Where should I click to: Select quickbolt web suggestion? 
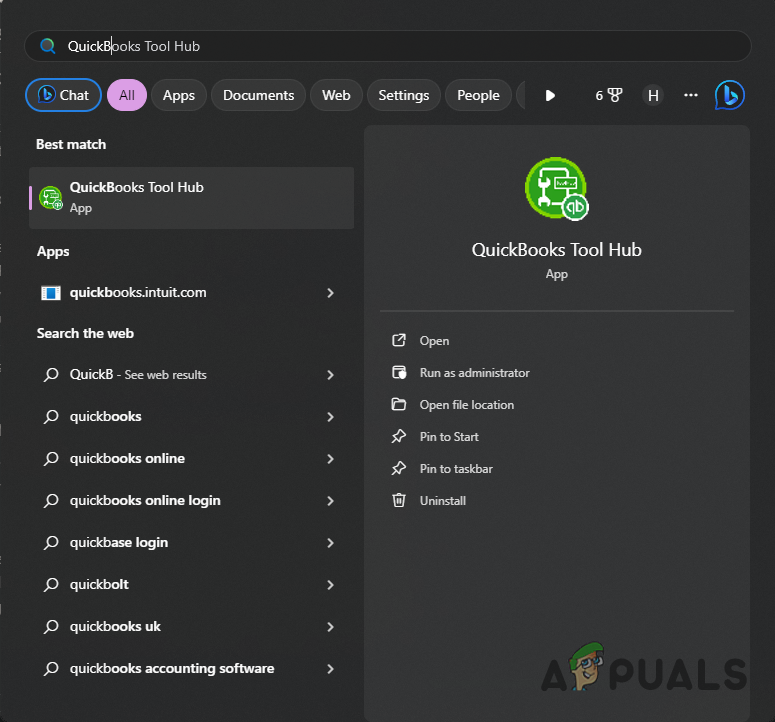191,585
